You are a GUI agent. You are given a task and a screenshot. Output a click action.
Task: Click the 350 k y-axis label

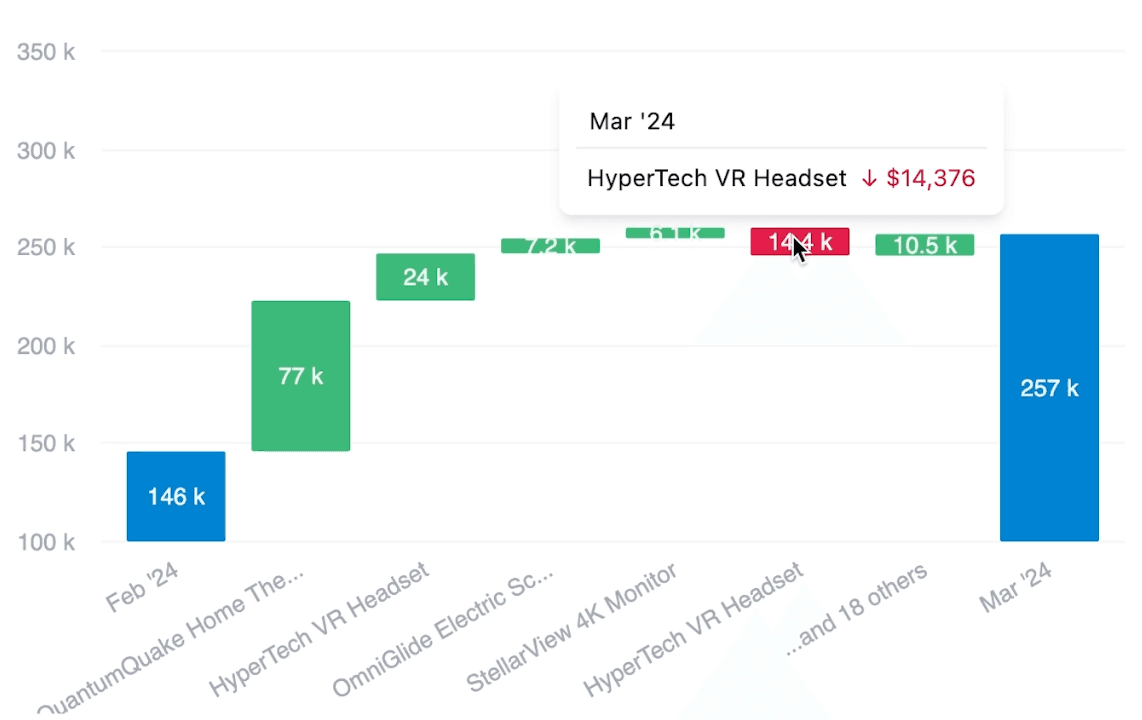[x=47, y=52]
